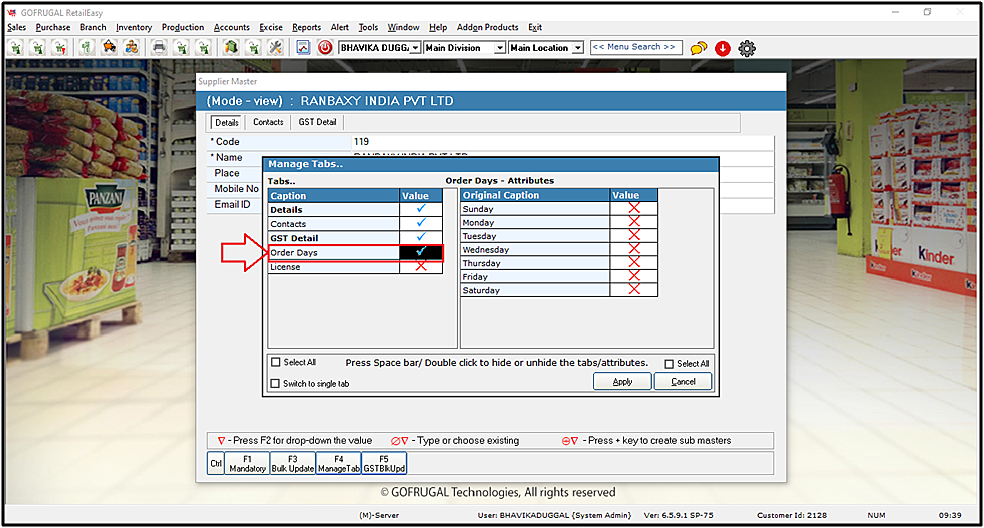Click the Apply button
The height and width of the screenshot is (528, 984).
click(x=622, y=382)
